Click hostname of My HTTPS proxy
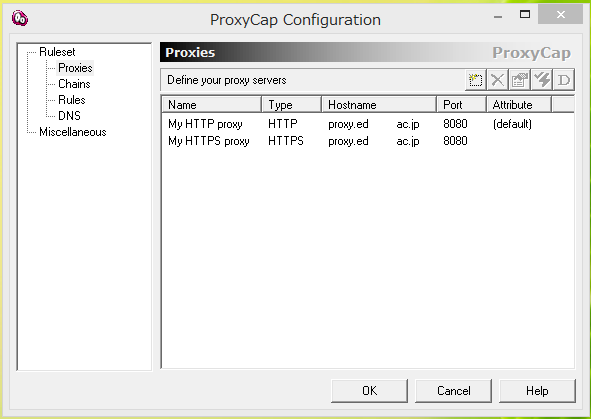The image size is (591, 419). [x=374, y=141]
